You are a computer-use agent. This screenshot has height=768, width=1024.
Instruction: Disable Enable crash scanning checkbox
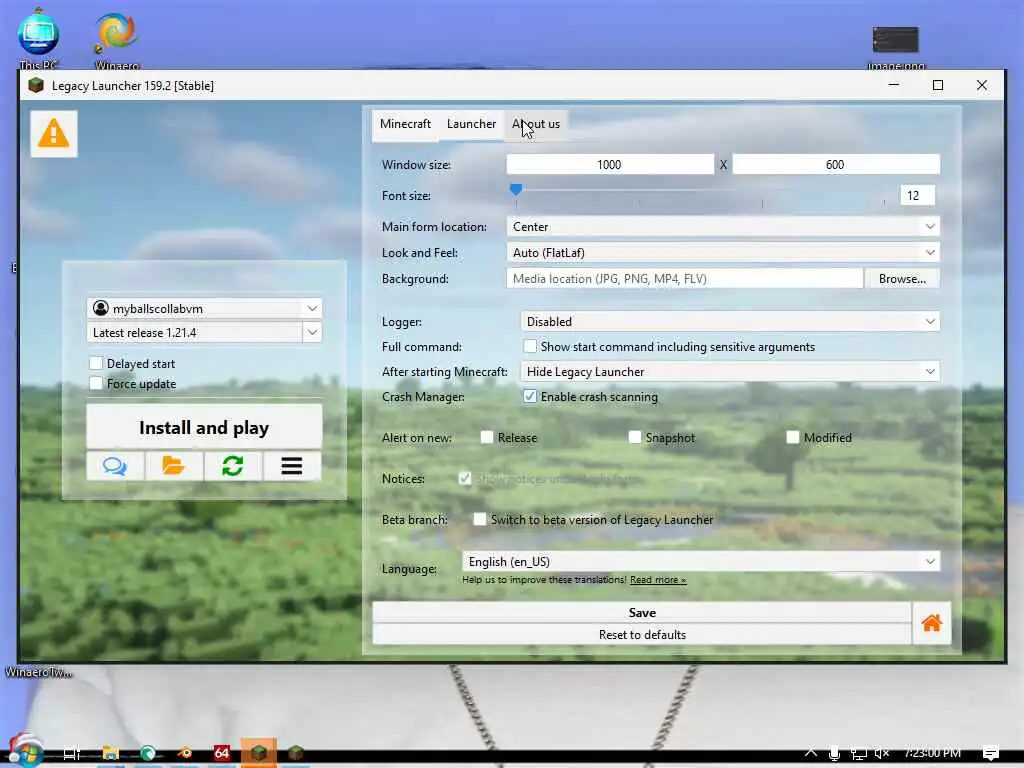pyautogui.click(x=530, y=396)
